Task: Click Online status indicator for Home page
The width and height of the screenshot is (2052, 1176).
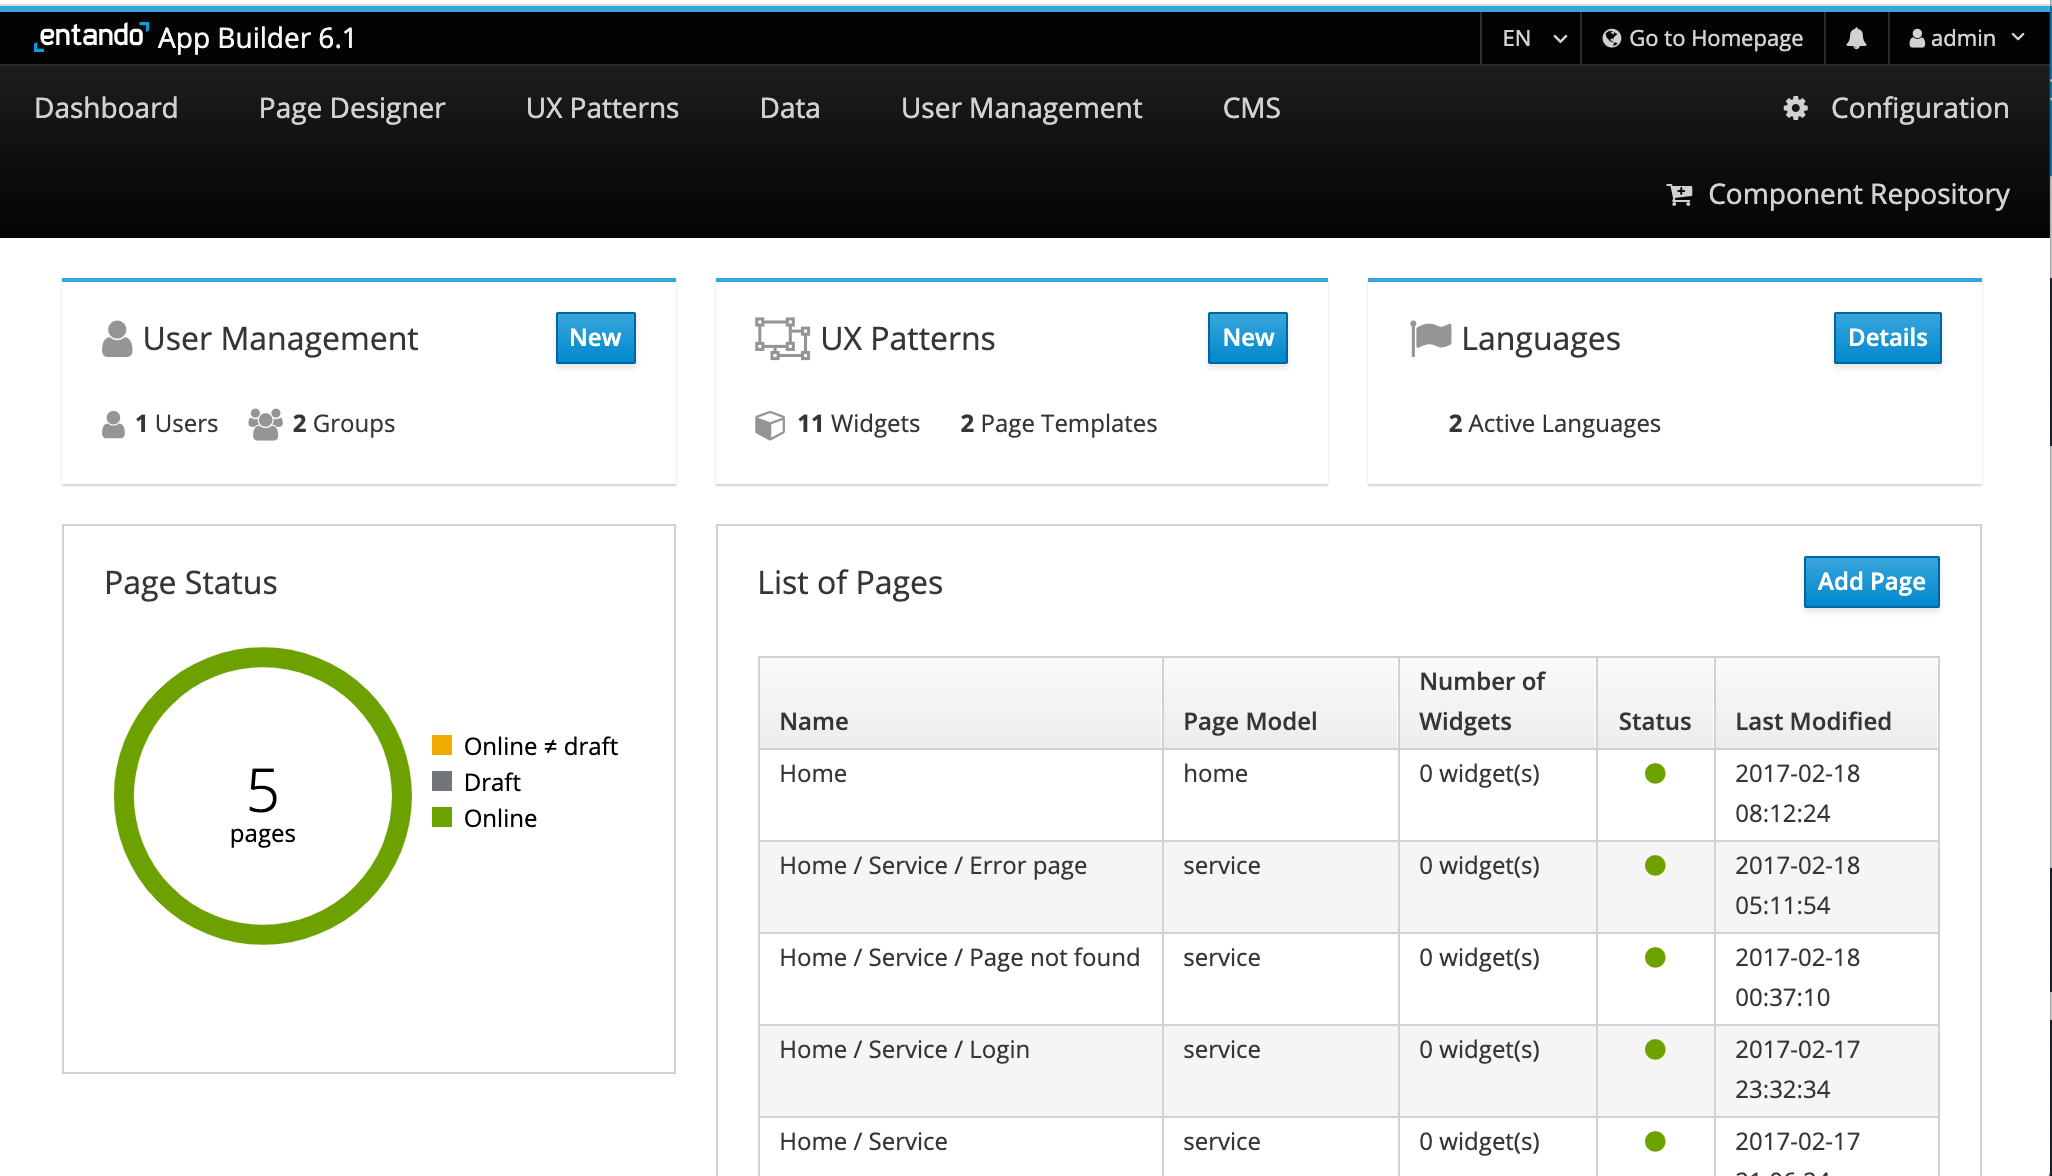Action: pyautogui.click(x=1655, y=774)
